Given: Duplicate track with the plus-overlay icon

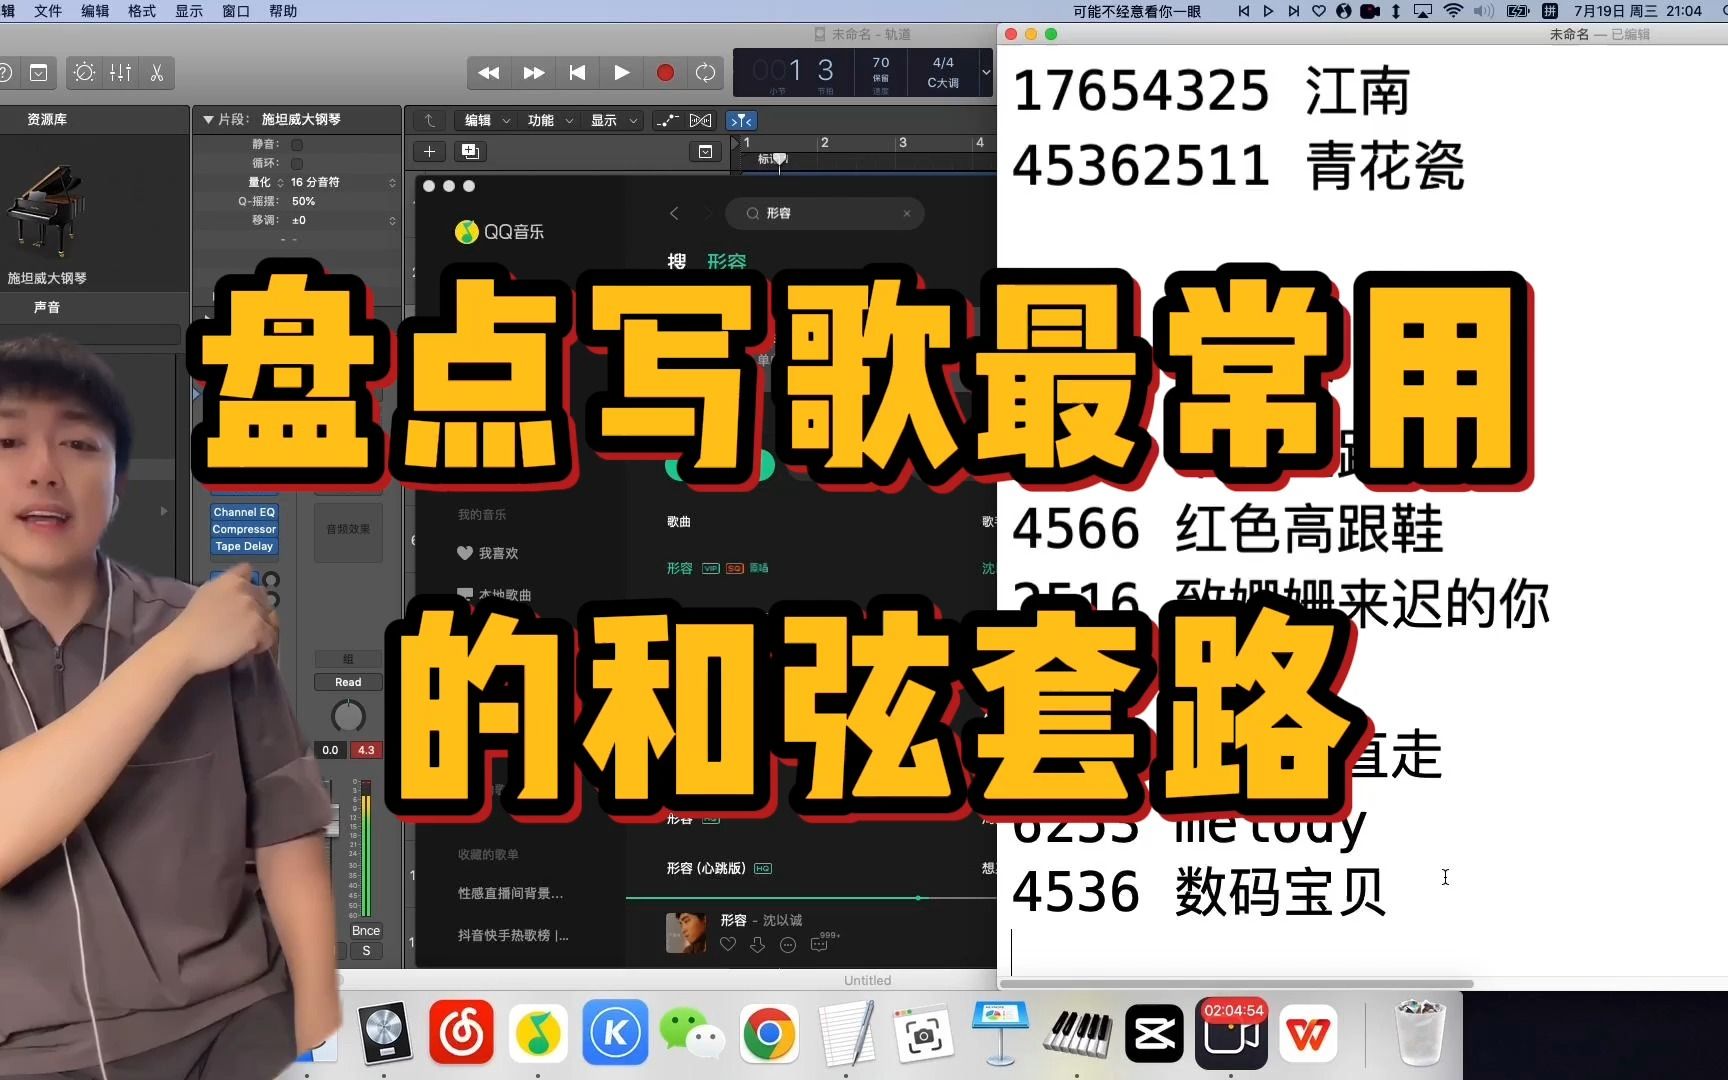Looking at the screenshot, I should (470, 152).
